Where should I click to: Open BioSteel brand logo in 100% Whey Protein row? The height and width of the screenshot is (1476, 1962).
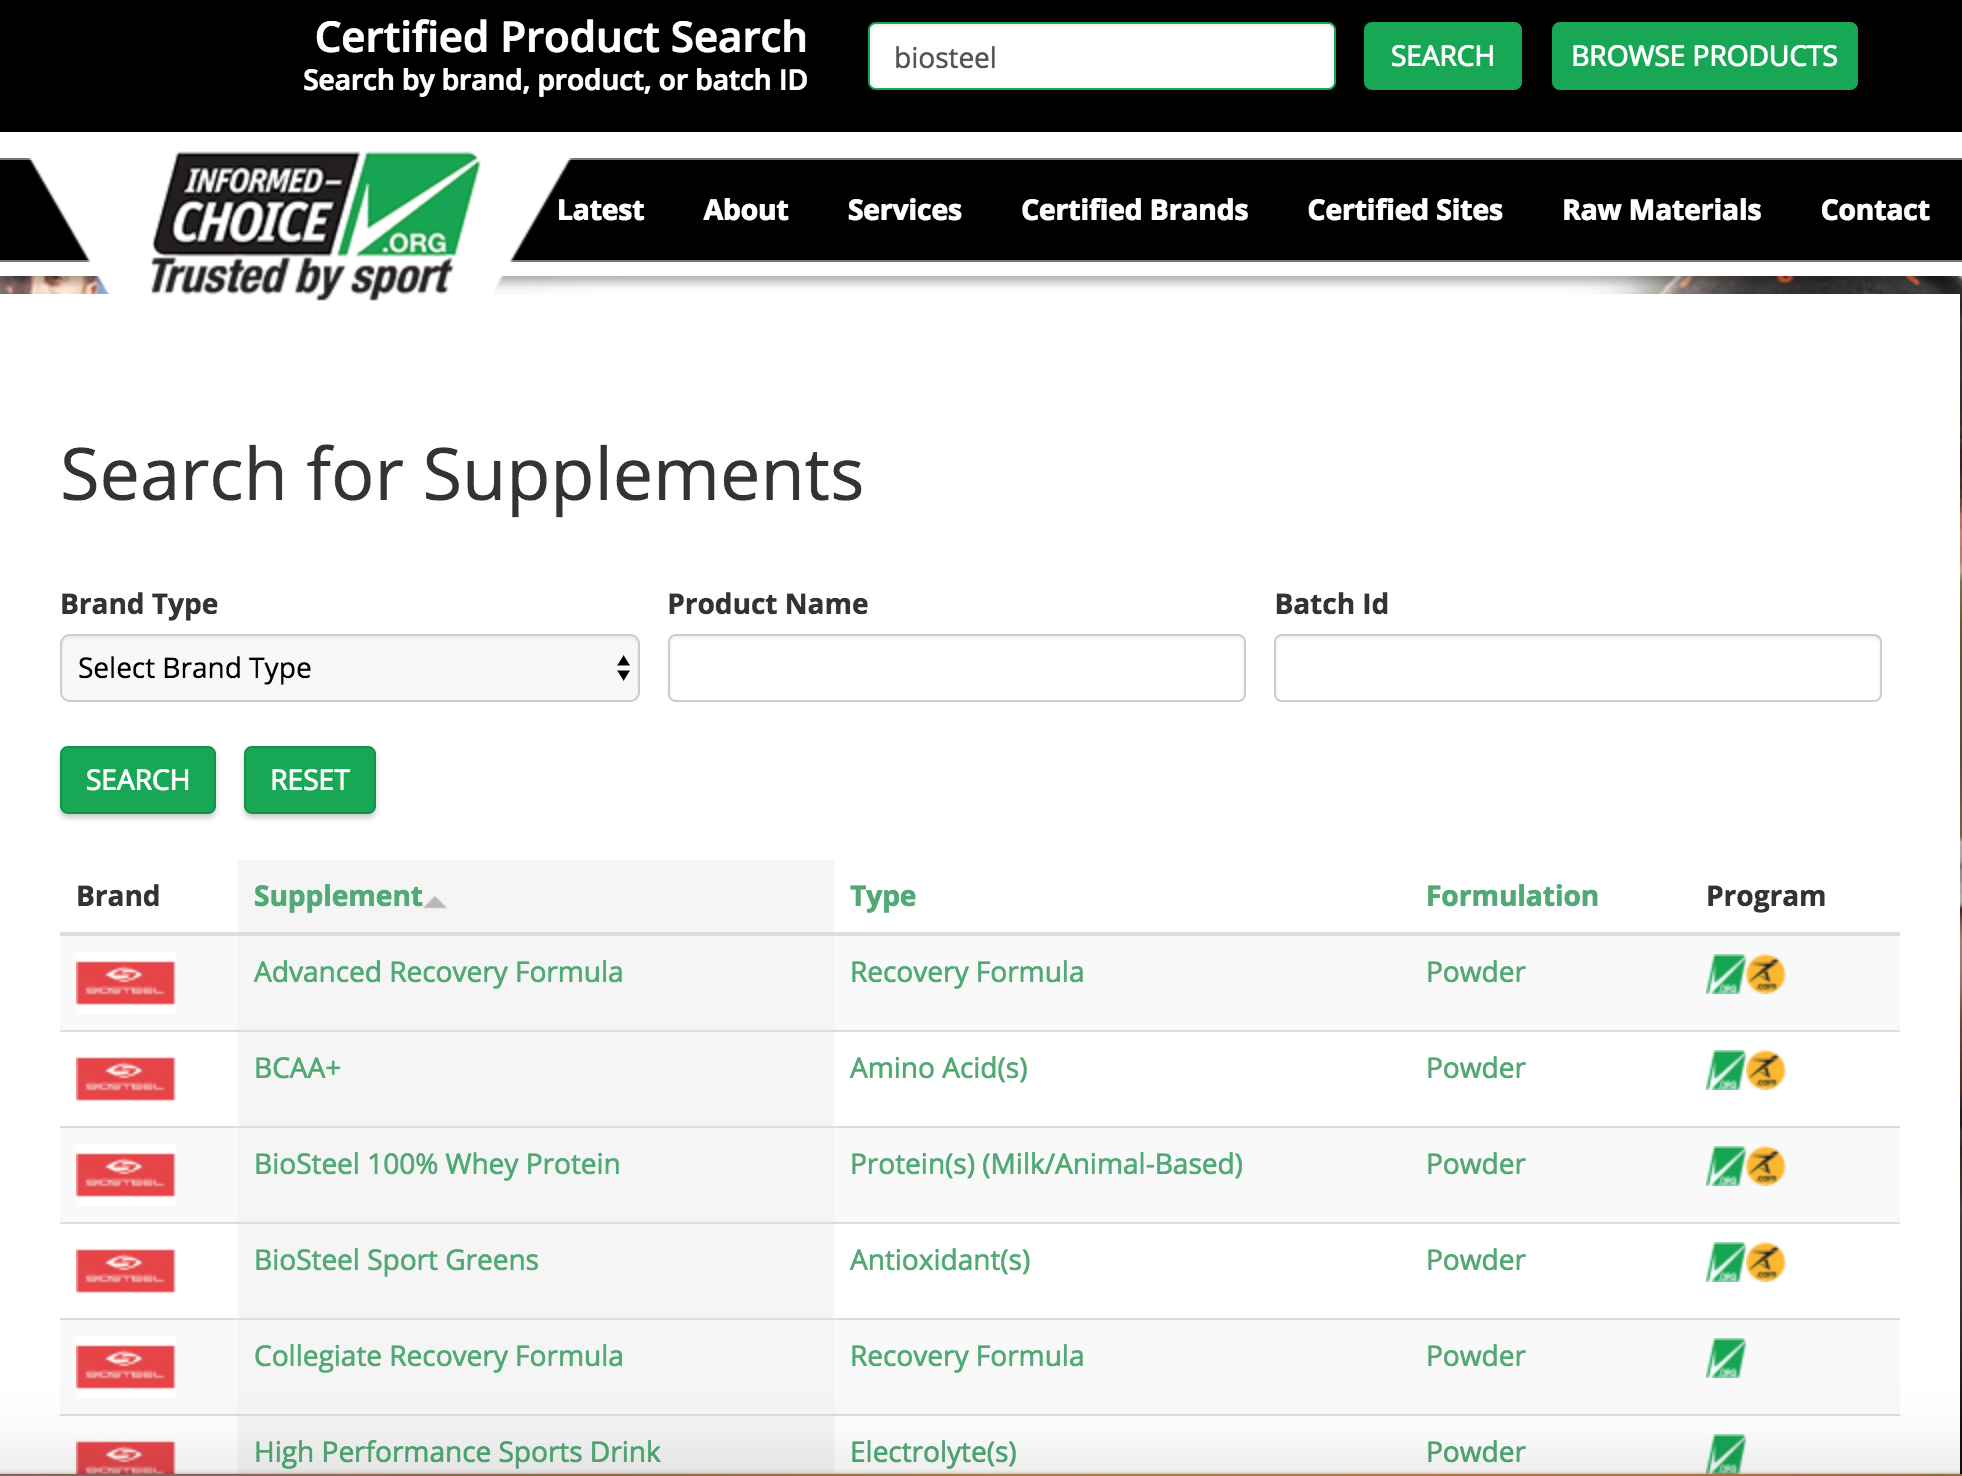tap(126, 1174)
